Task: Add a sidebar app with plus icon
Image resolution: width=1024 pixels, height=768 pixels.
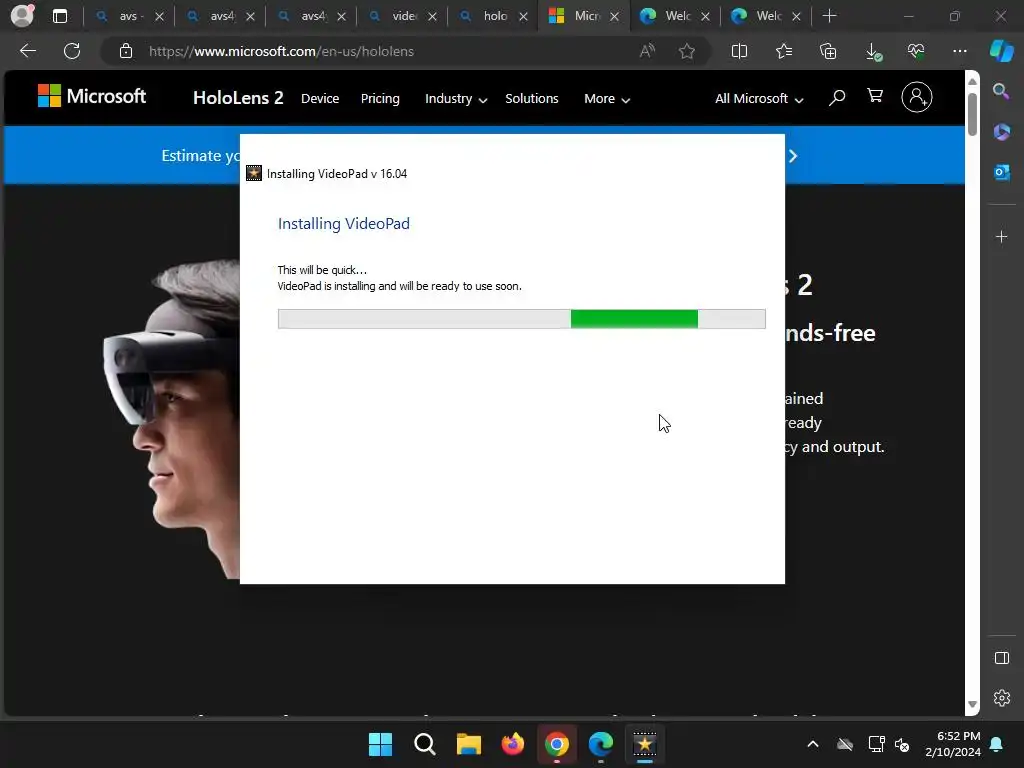Action: (x=1001, y=236)
